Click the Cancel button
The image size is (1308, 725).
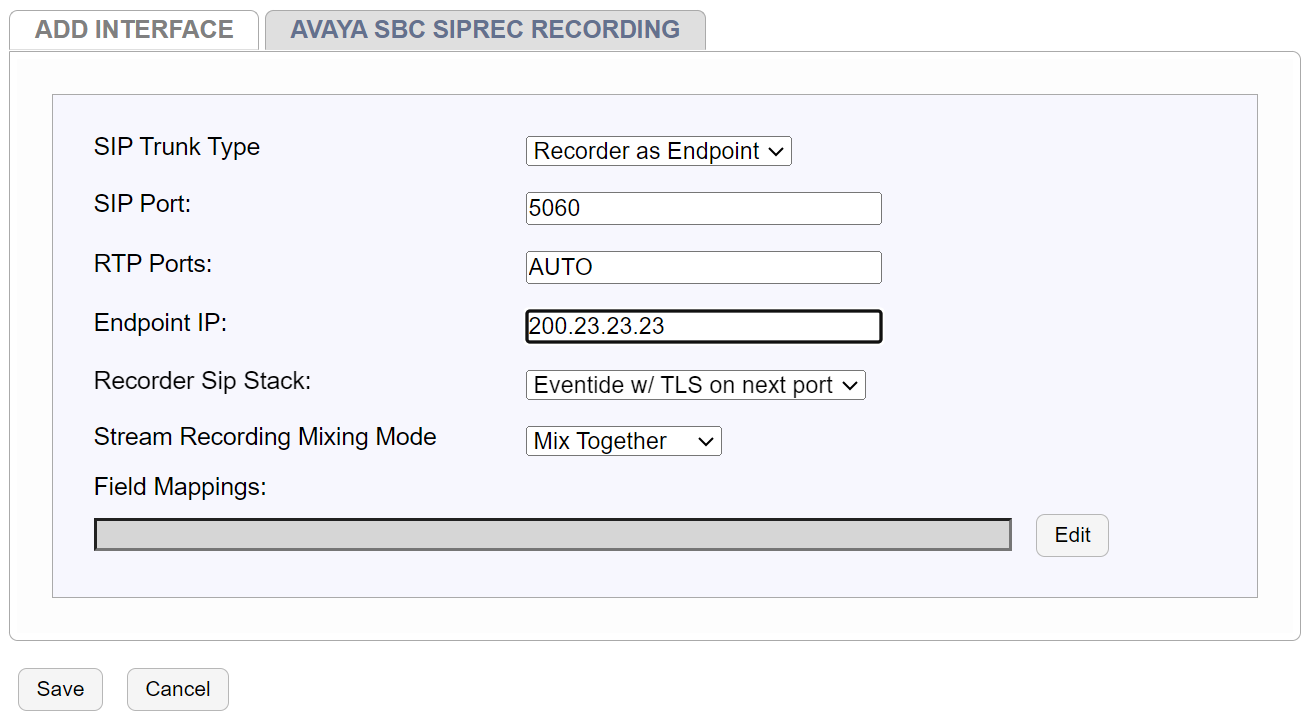pos(177,689)
